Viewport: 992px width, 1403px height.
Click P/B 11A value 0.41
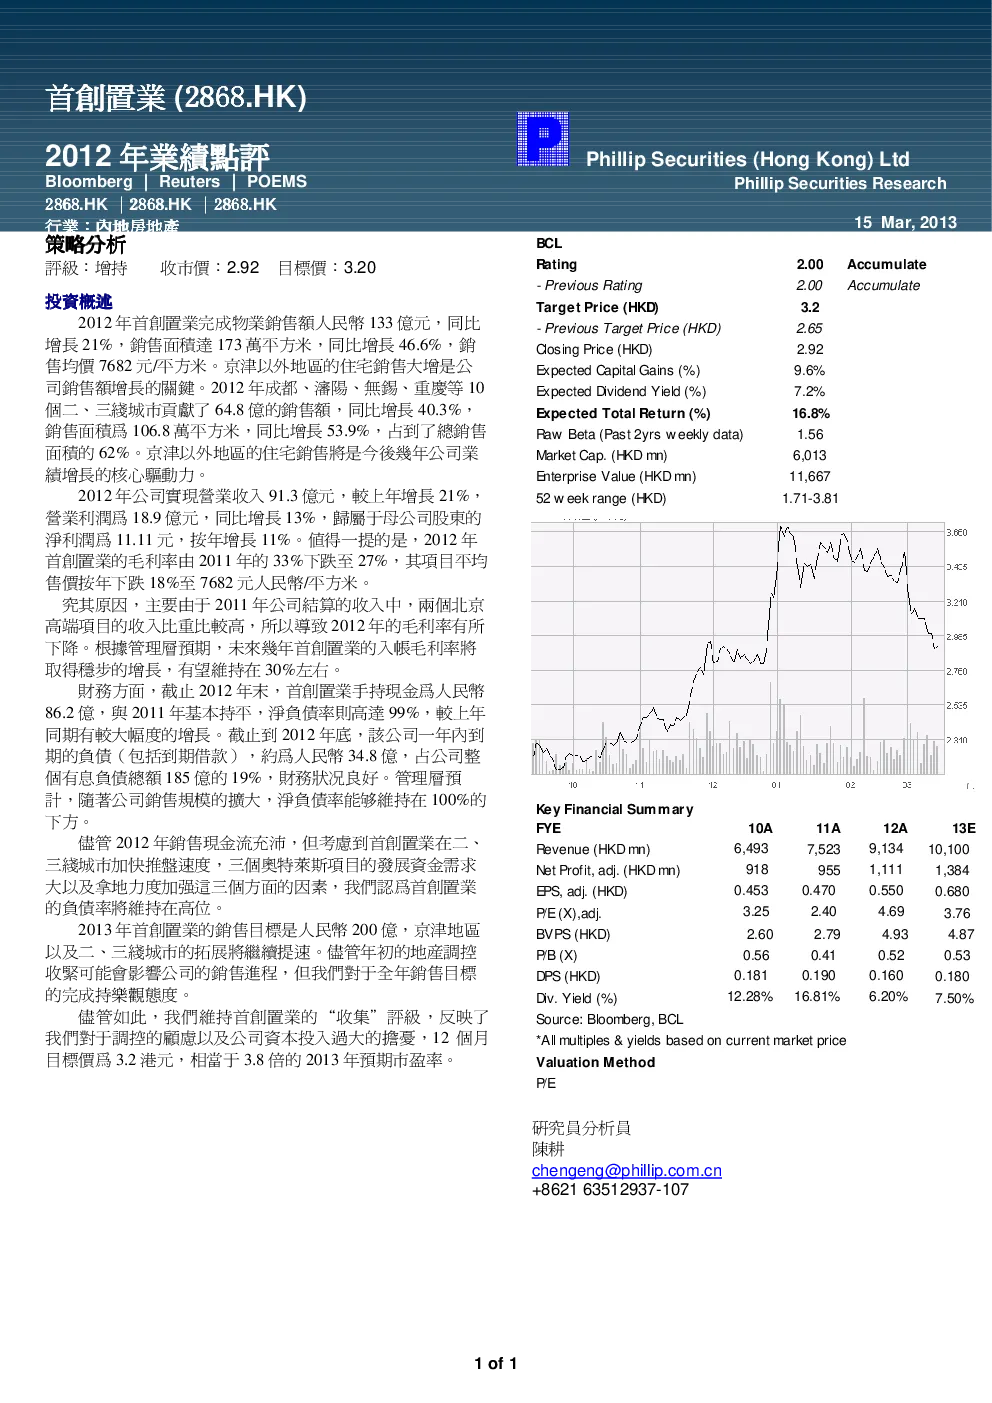[x=823, y=956]
